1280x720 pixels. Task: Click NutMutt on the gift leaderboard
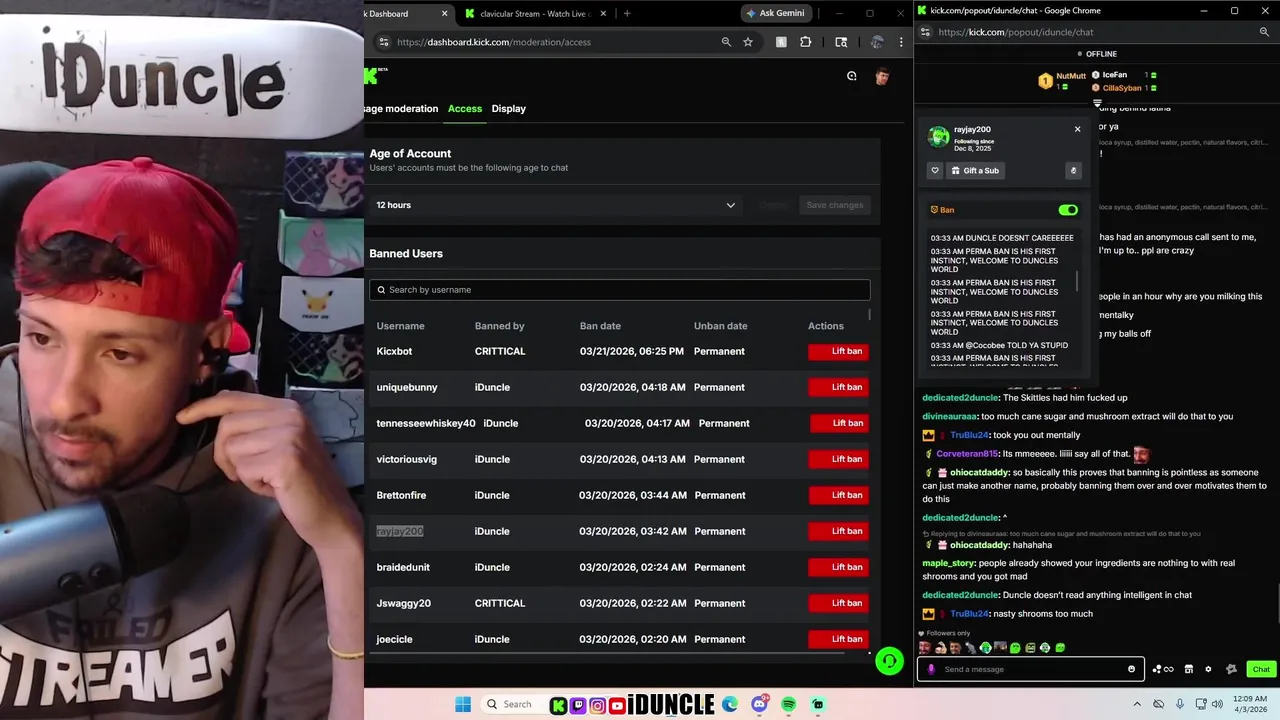[1071, 76]
